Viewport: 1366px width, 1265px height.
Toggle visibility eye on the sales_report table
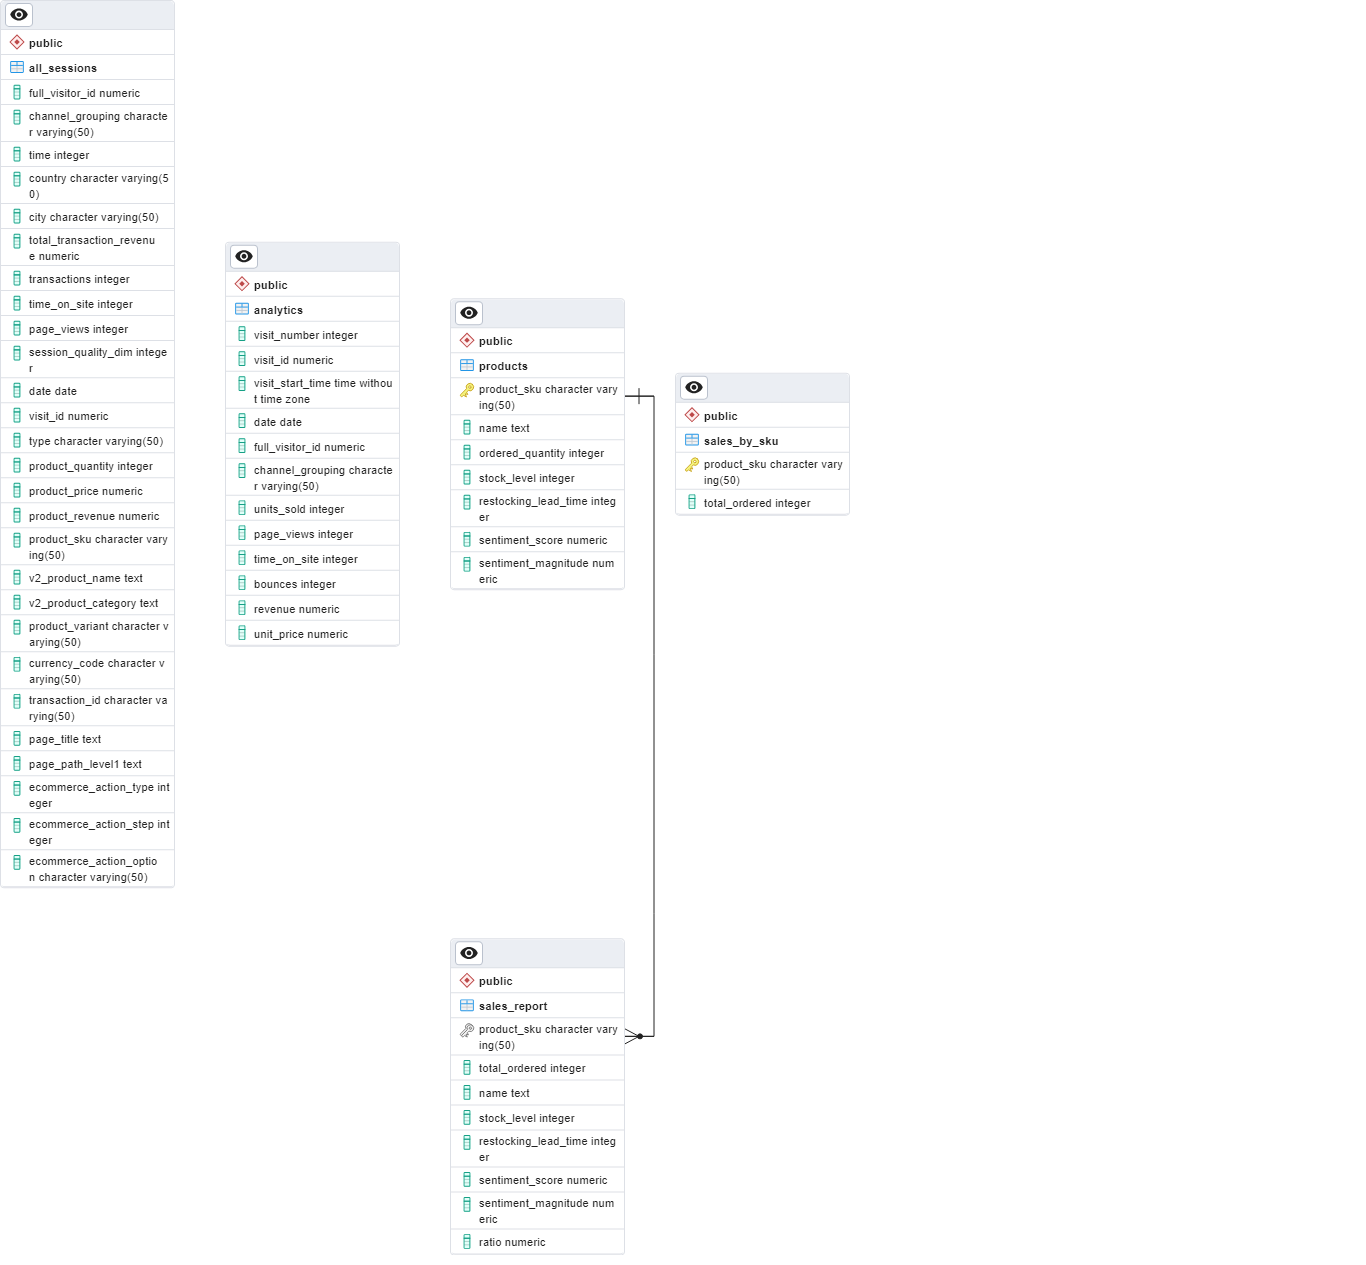point(468,953)
